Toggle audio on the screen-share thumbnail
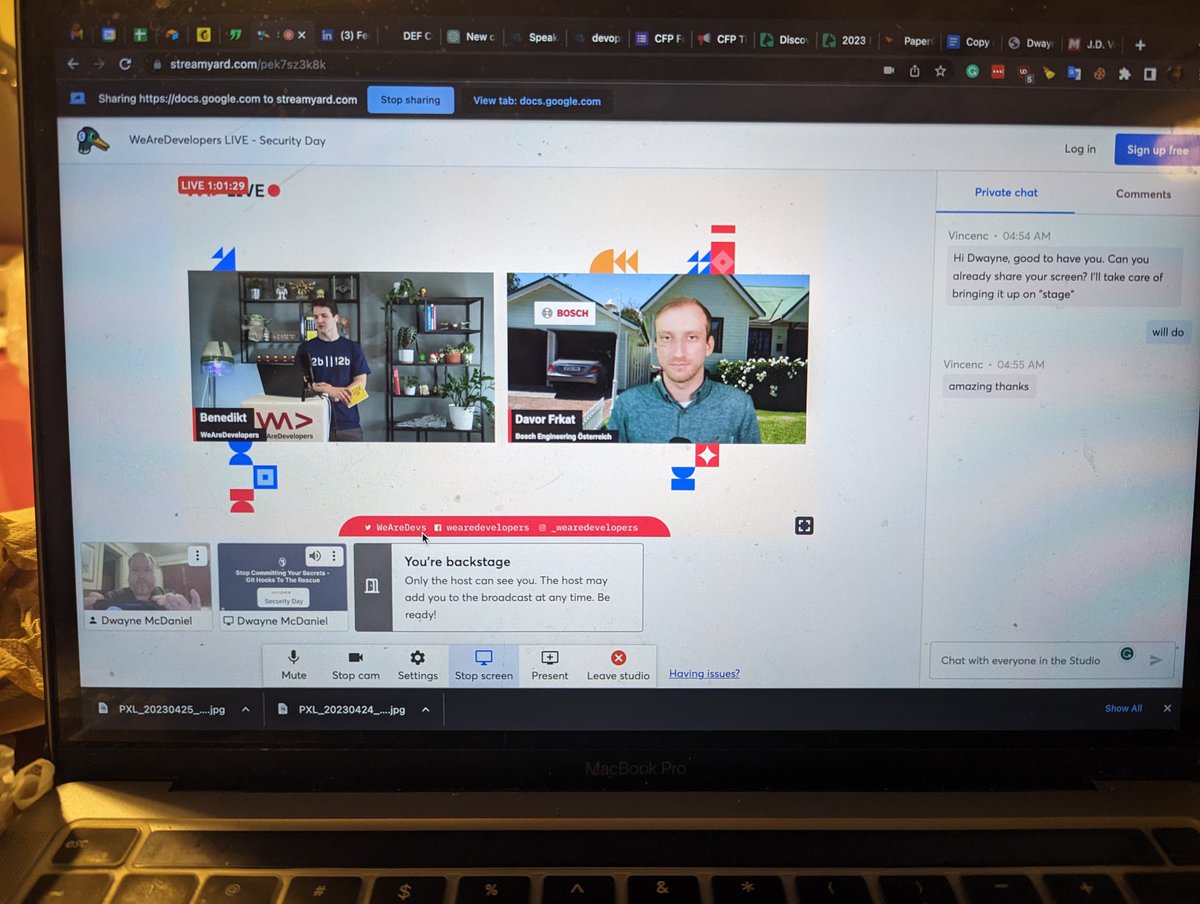 coord(315,555)
